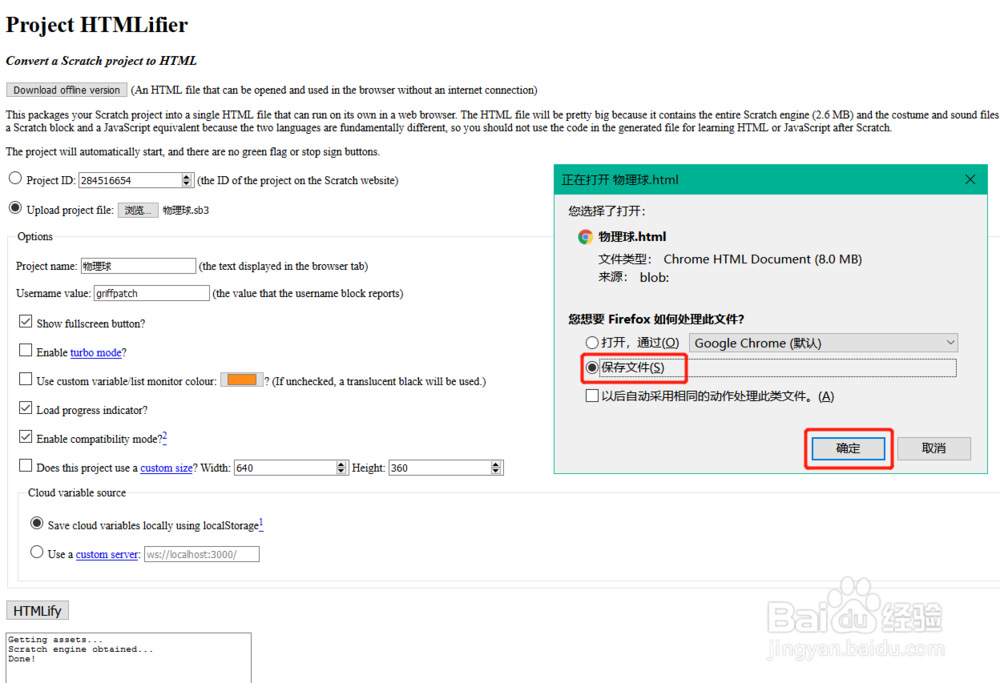
Task: Click the Chrome file icon in dialog
Action: tap(585, 237)
